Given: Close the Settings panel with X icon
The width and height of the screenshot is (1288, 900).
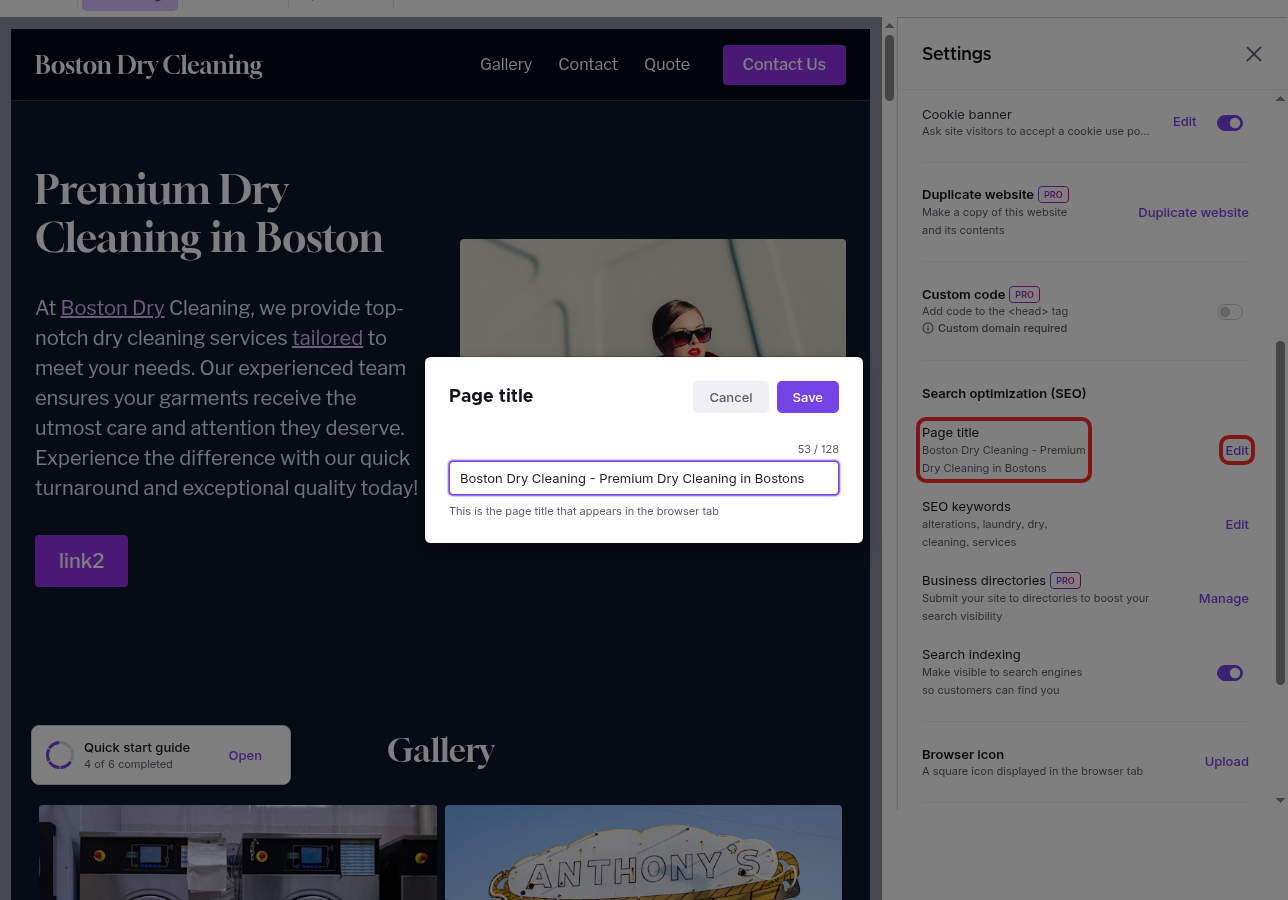Looking at the screenshot, I should [x=1253, y=54].
